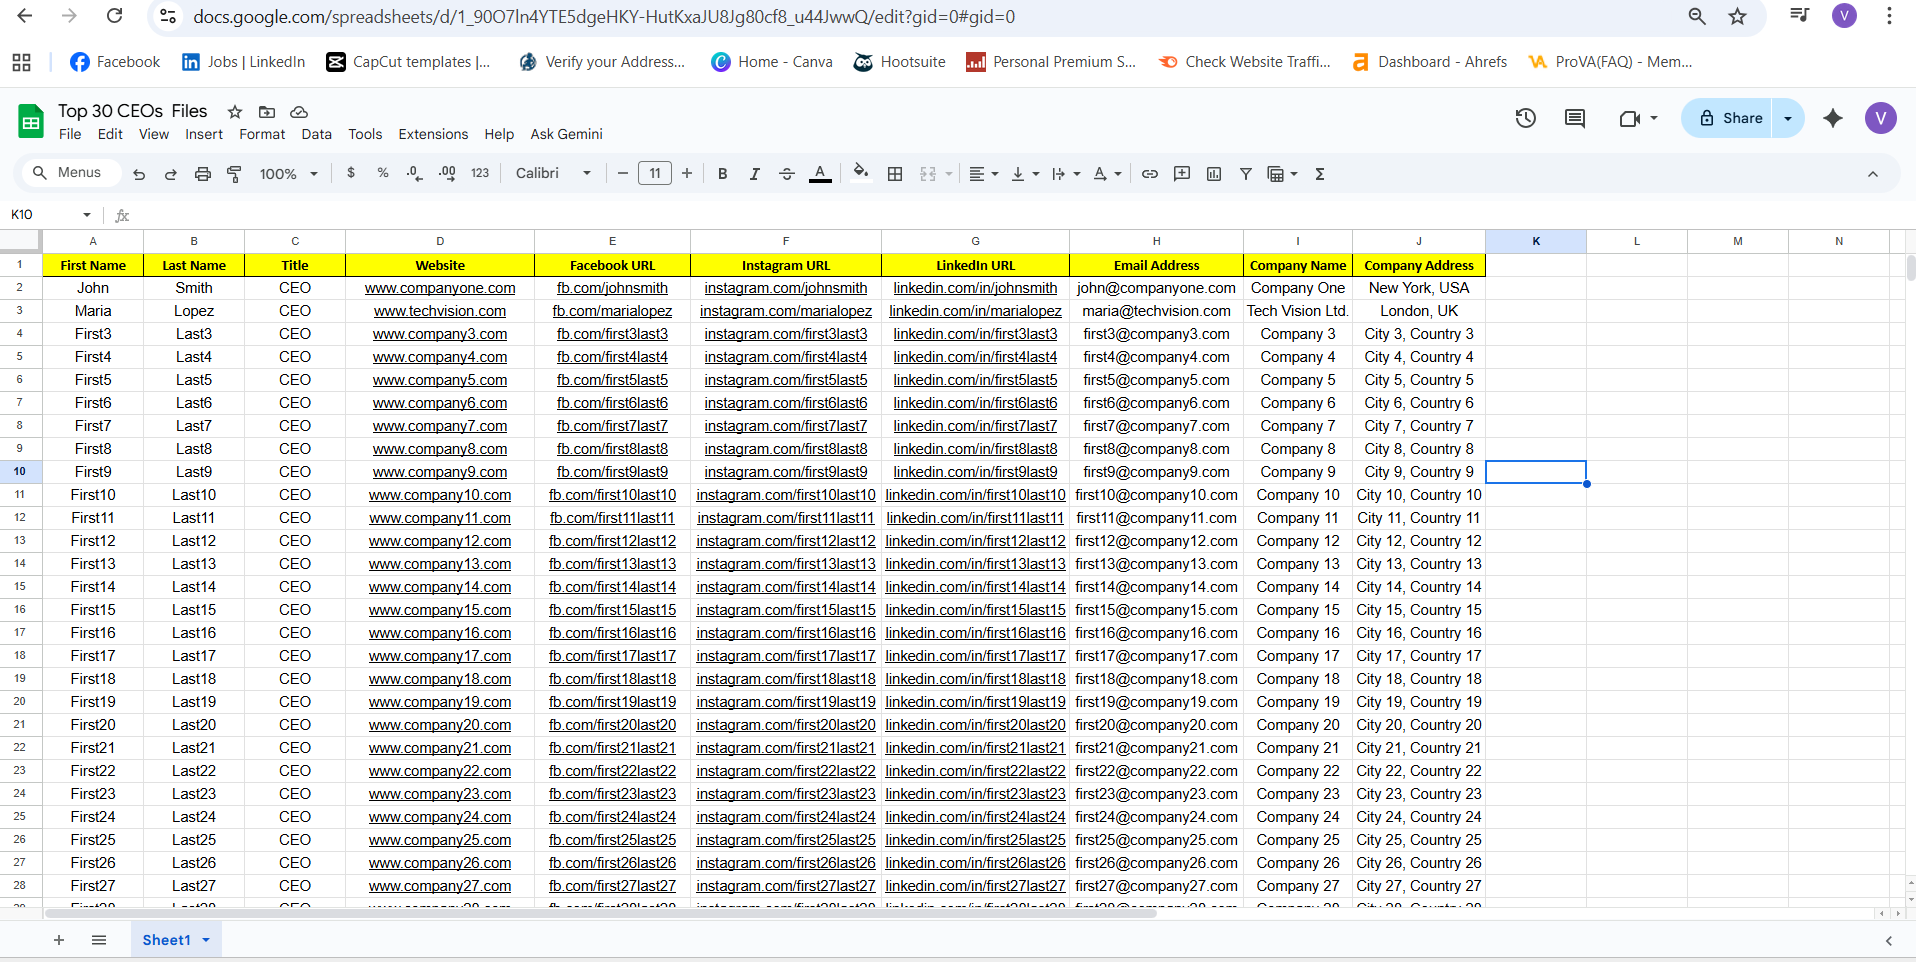This screenshot has height=962, width=1916.
Task: Open version history clock icon
Action: 1525,118
